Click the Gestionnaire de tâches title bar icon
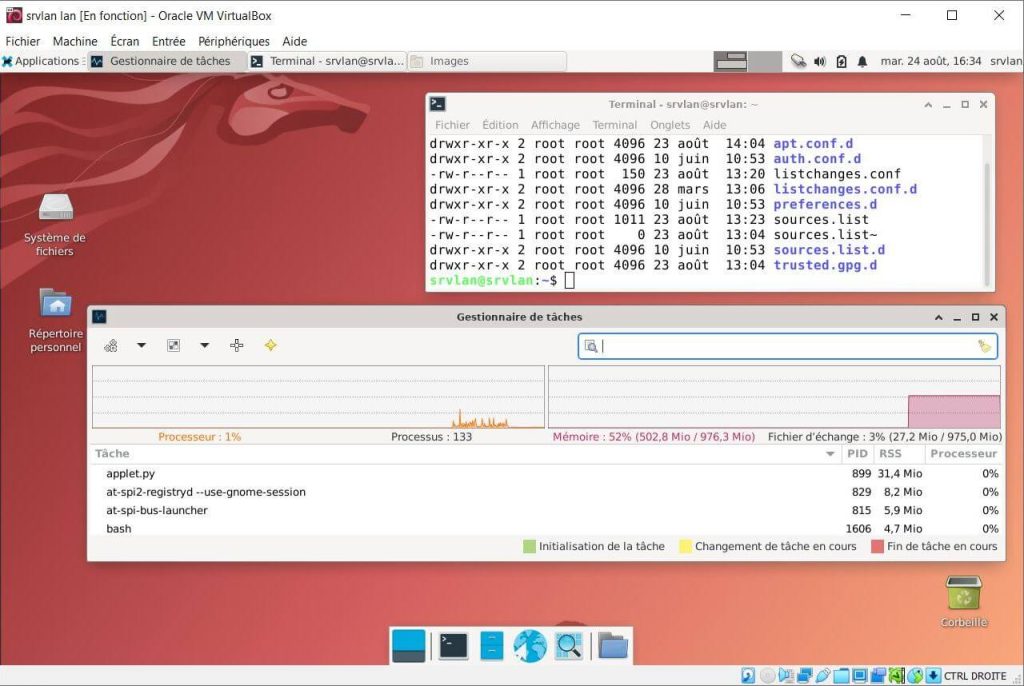 point(99,317)
